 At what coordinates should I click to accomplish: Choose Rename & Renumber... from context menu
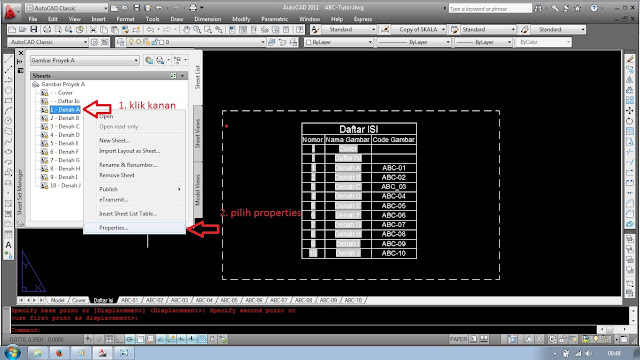click(x=134, y=165)
